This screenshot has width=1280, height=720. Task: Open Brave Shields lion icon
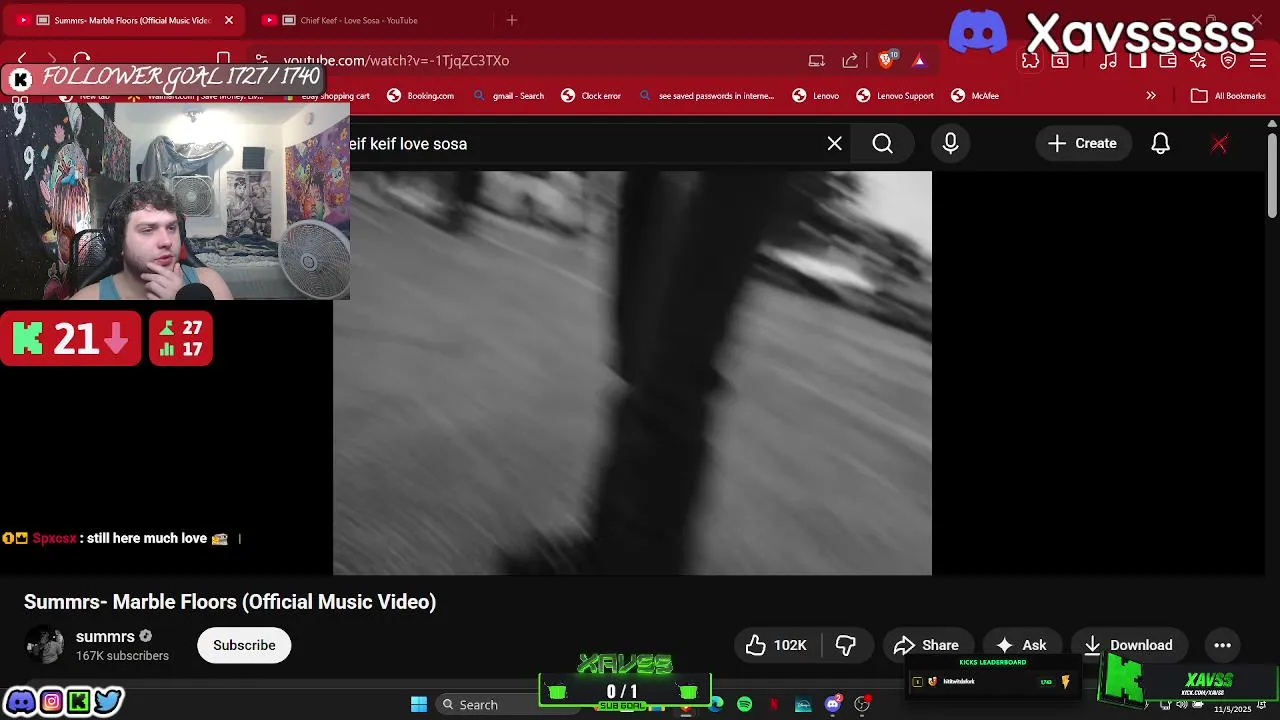886,60
